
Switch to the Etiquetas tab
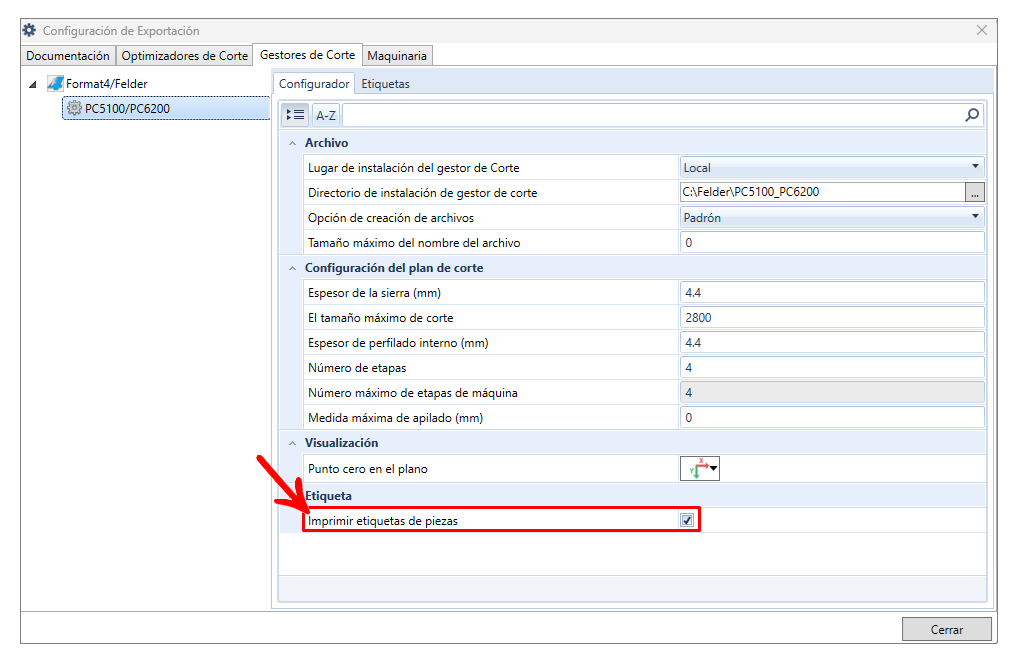click(385, 84)
